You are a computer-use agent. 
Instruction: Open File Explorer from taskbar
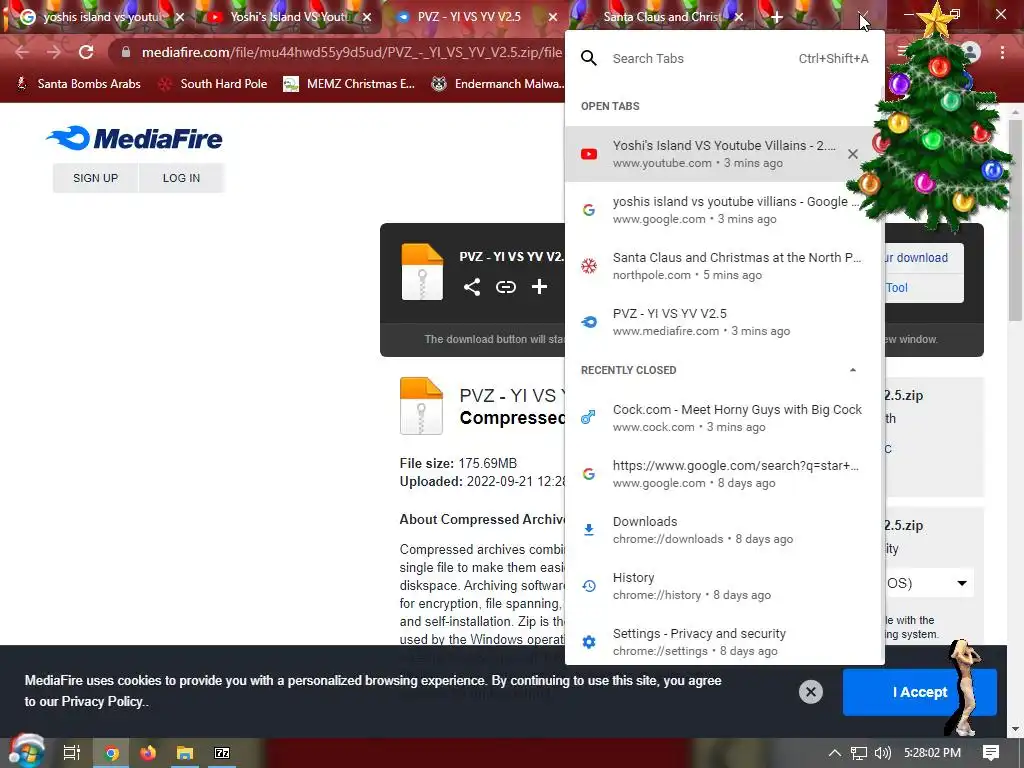coord(185,753)
